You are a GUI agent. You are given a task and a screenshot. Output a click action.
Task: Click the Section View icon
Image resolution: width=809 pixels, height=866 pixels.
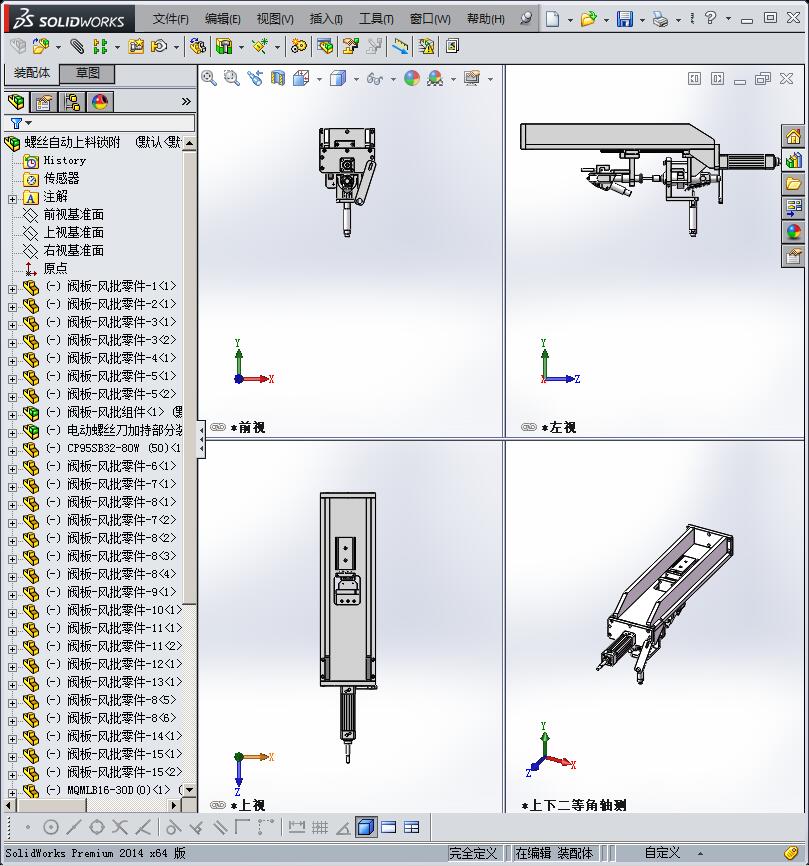pyautogui.click(x=278, y=78)
